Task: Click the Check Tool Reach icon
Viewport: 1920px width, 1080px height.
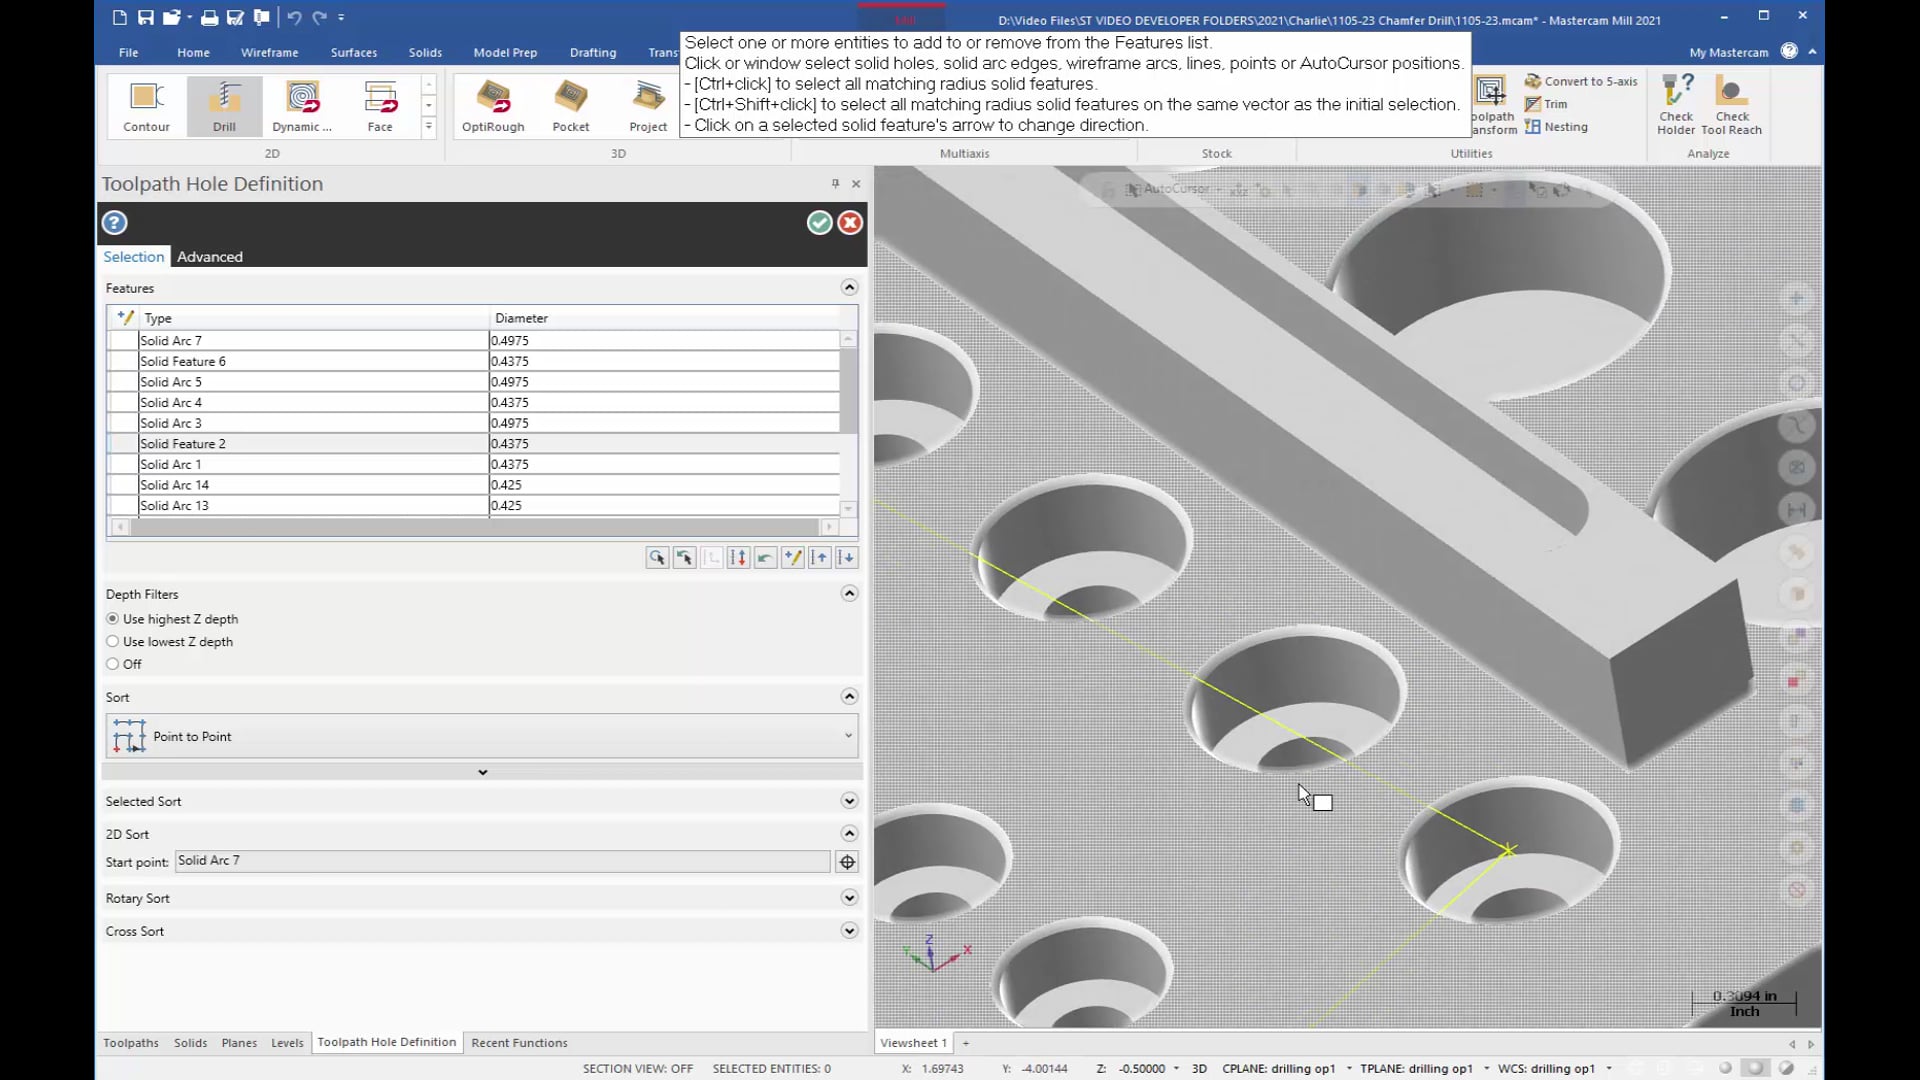Action: [x=1731, y=104]
